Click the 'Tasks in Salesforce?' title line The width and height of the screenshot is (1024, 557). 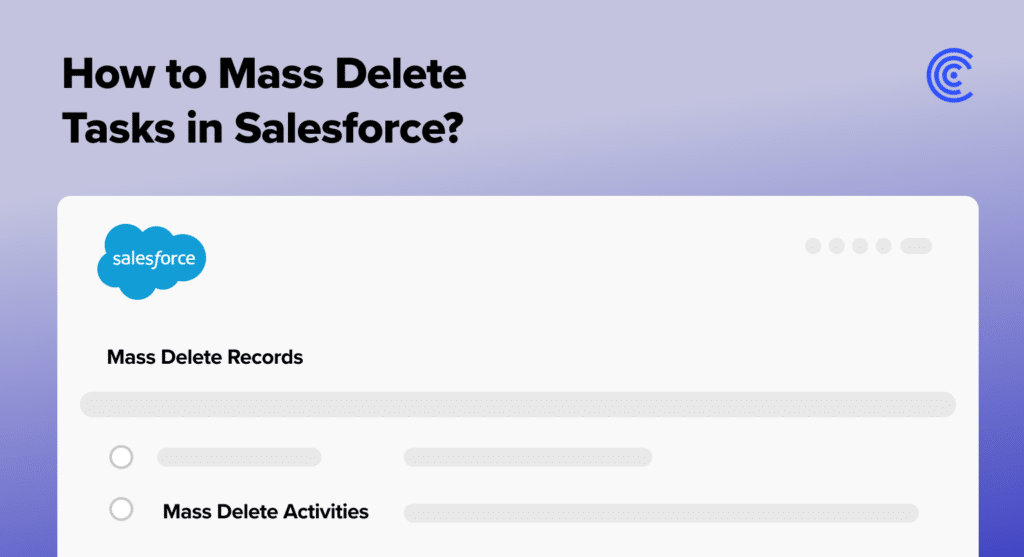point(263,127)
